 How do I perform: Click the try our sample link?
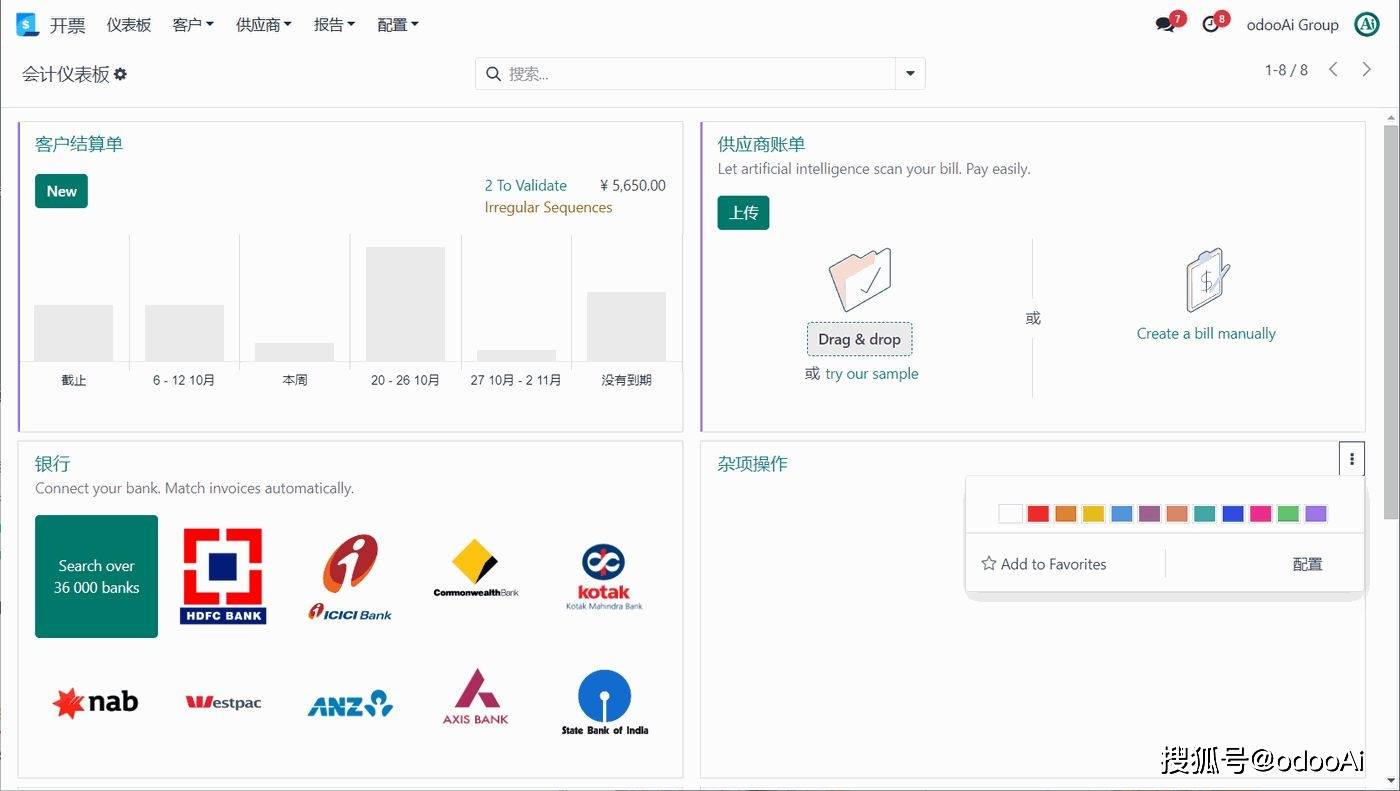[x=872, y=373]
